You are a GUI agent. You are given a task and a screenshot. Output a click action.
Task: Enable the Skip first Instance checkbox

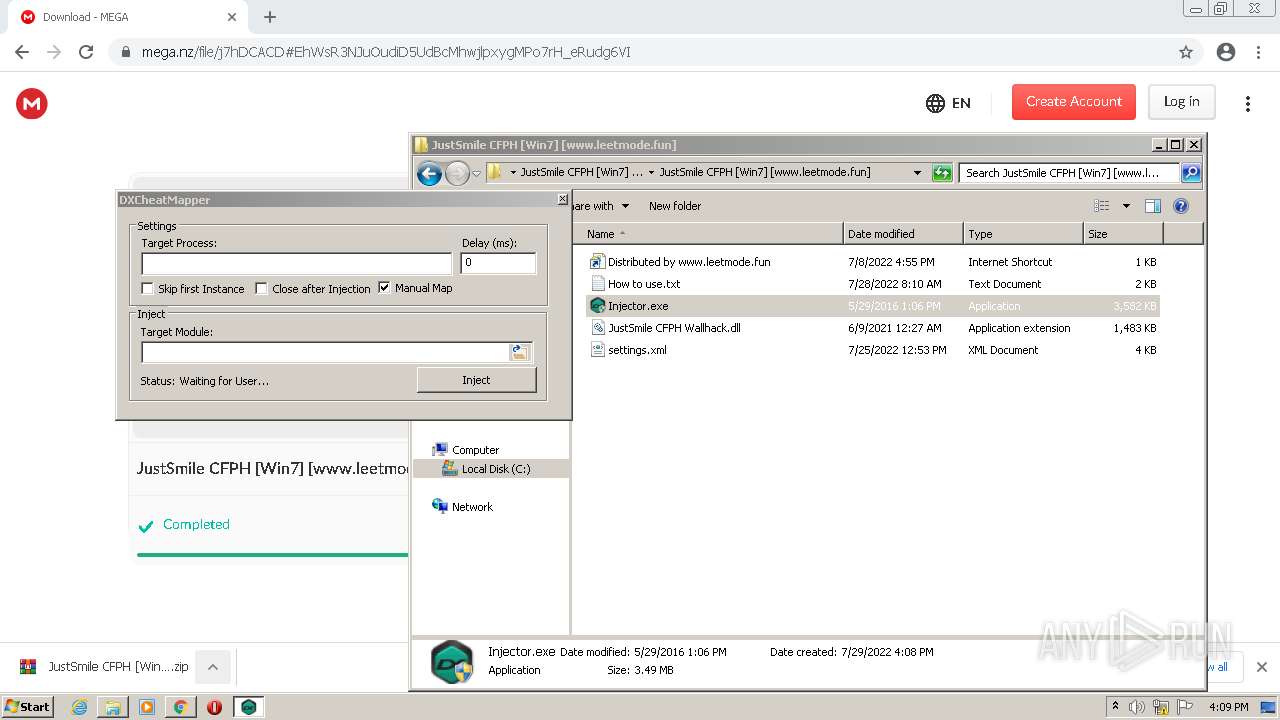148,289
